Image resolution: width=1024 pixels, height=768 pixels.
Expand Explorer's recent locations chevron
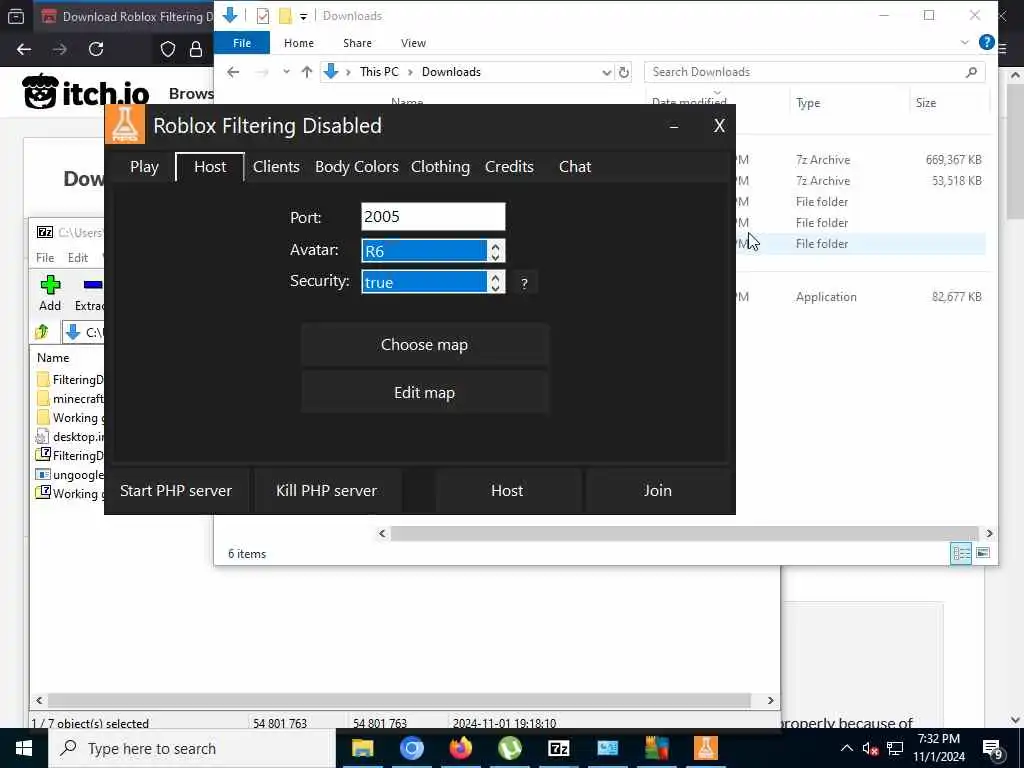286,72
